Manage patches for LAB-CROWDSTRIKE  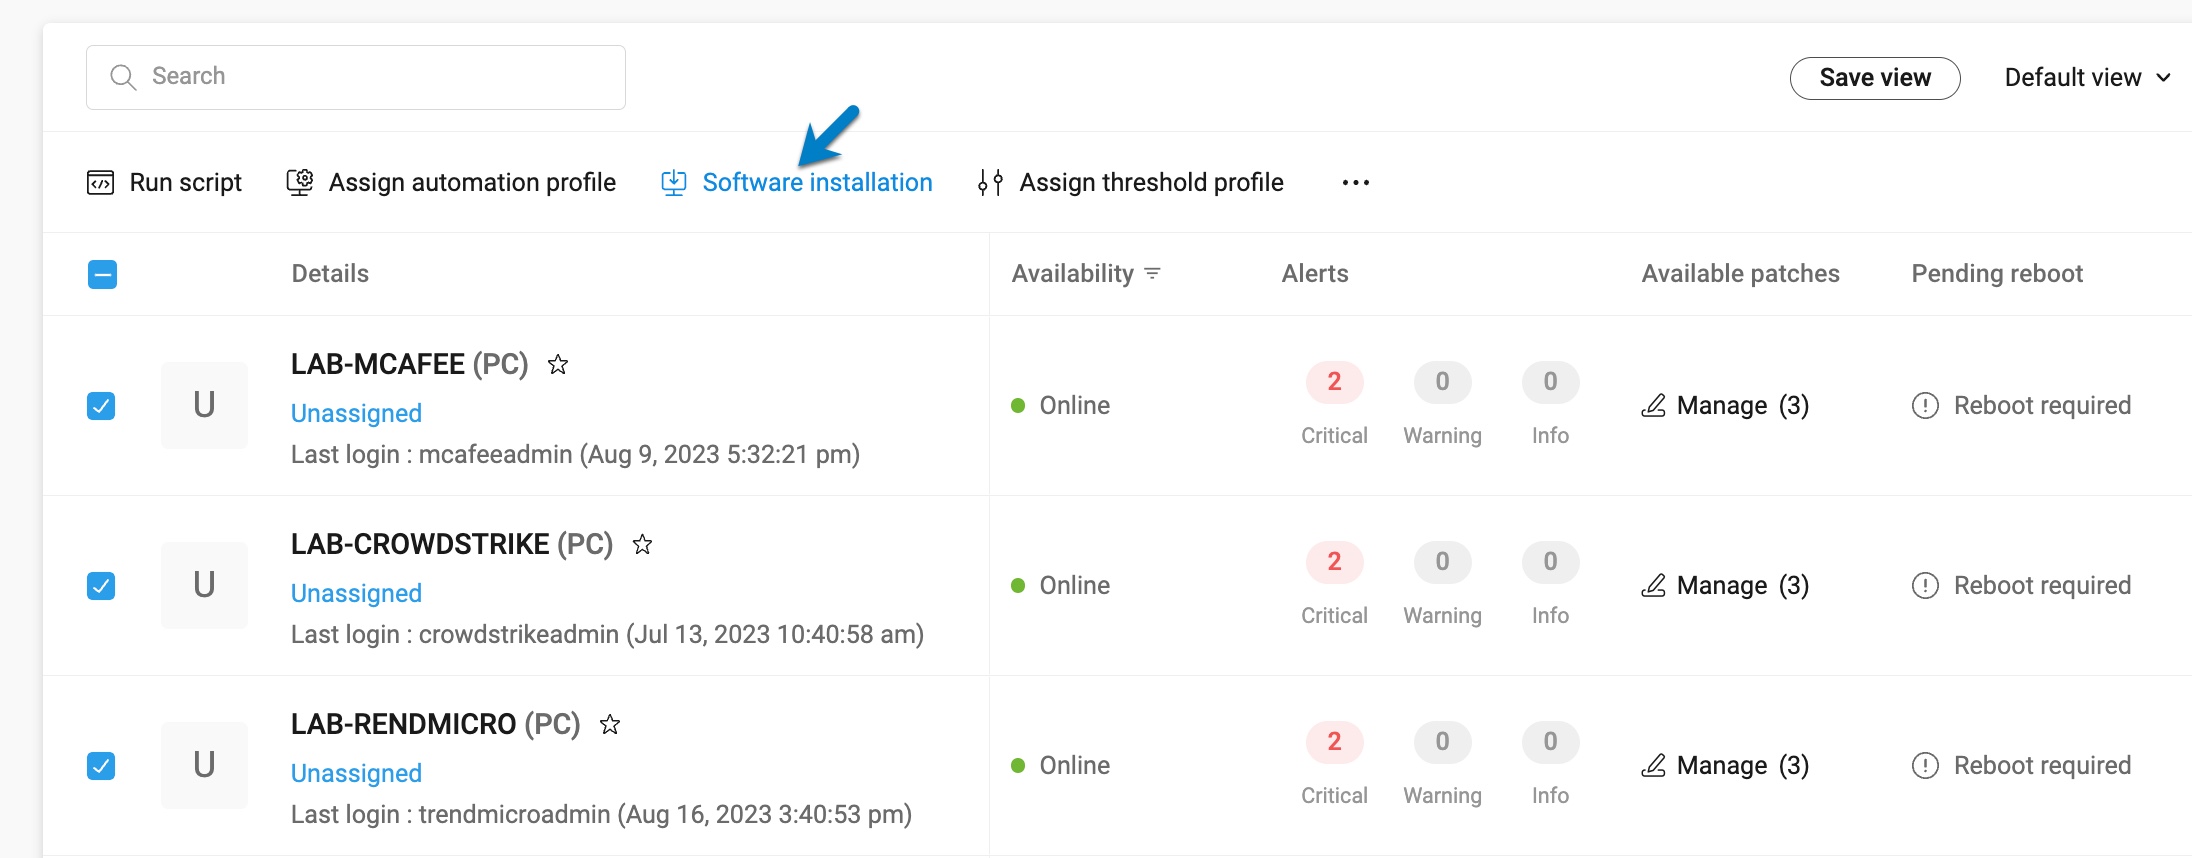click(x=1725, y=585)
